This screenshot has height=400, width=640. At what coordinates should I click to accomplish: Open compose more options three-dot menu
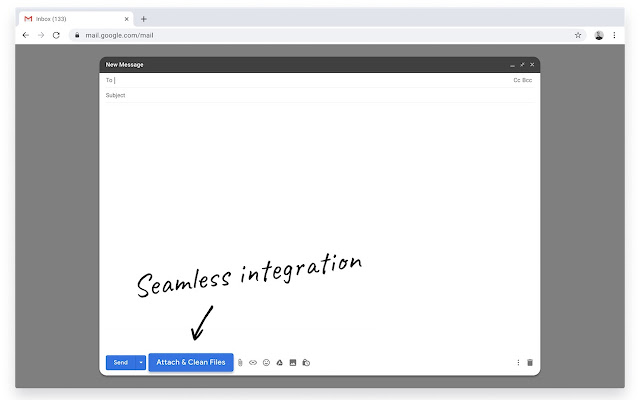coord(518,362)
